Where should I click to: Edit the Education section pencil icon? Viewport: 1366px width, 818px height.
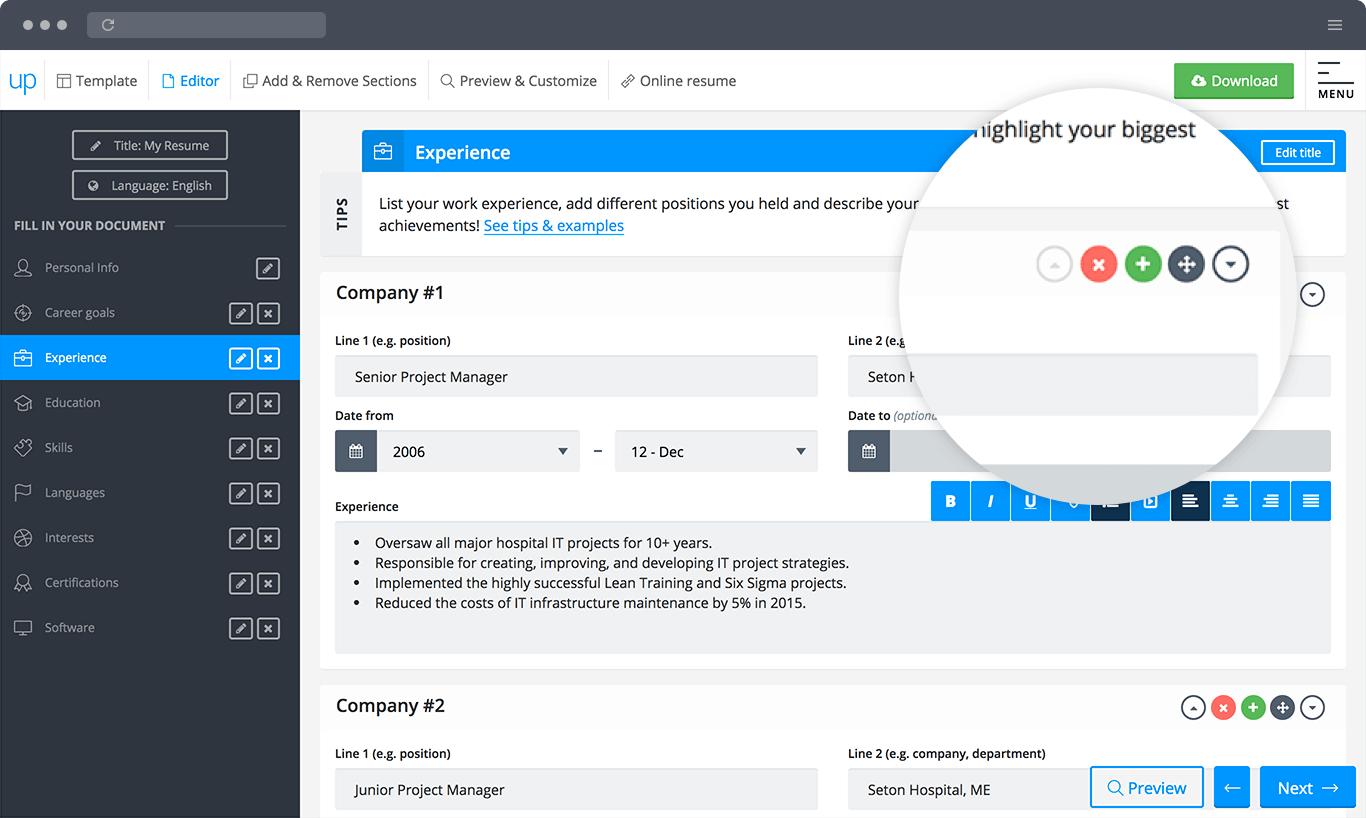[240, 403]
